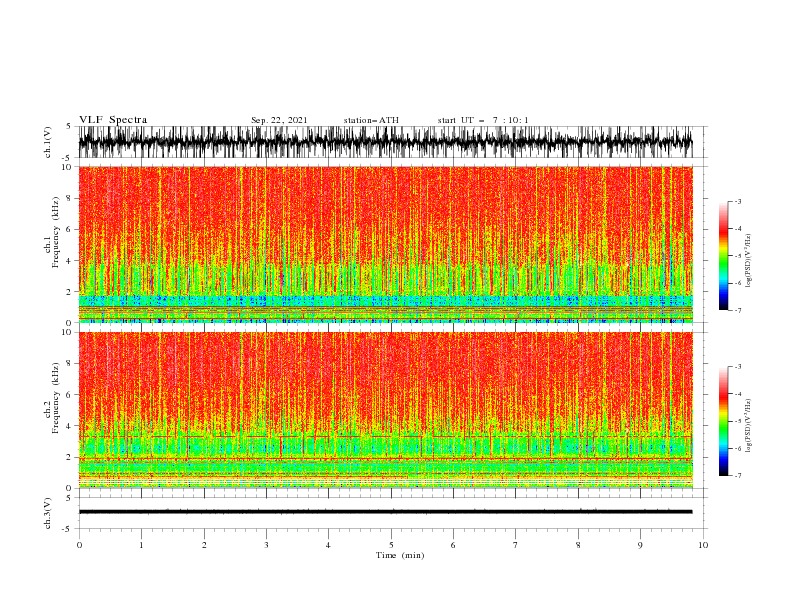Click the time axis tick label '3'
The image size is (792, 612).
[x=266, y=545]
